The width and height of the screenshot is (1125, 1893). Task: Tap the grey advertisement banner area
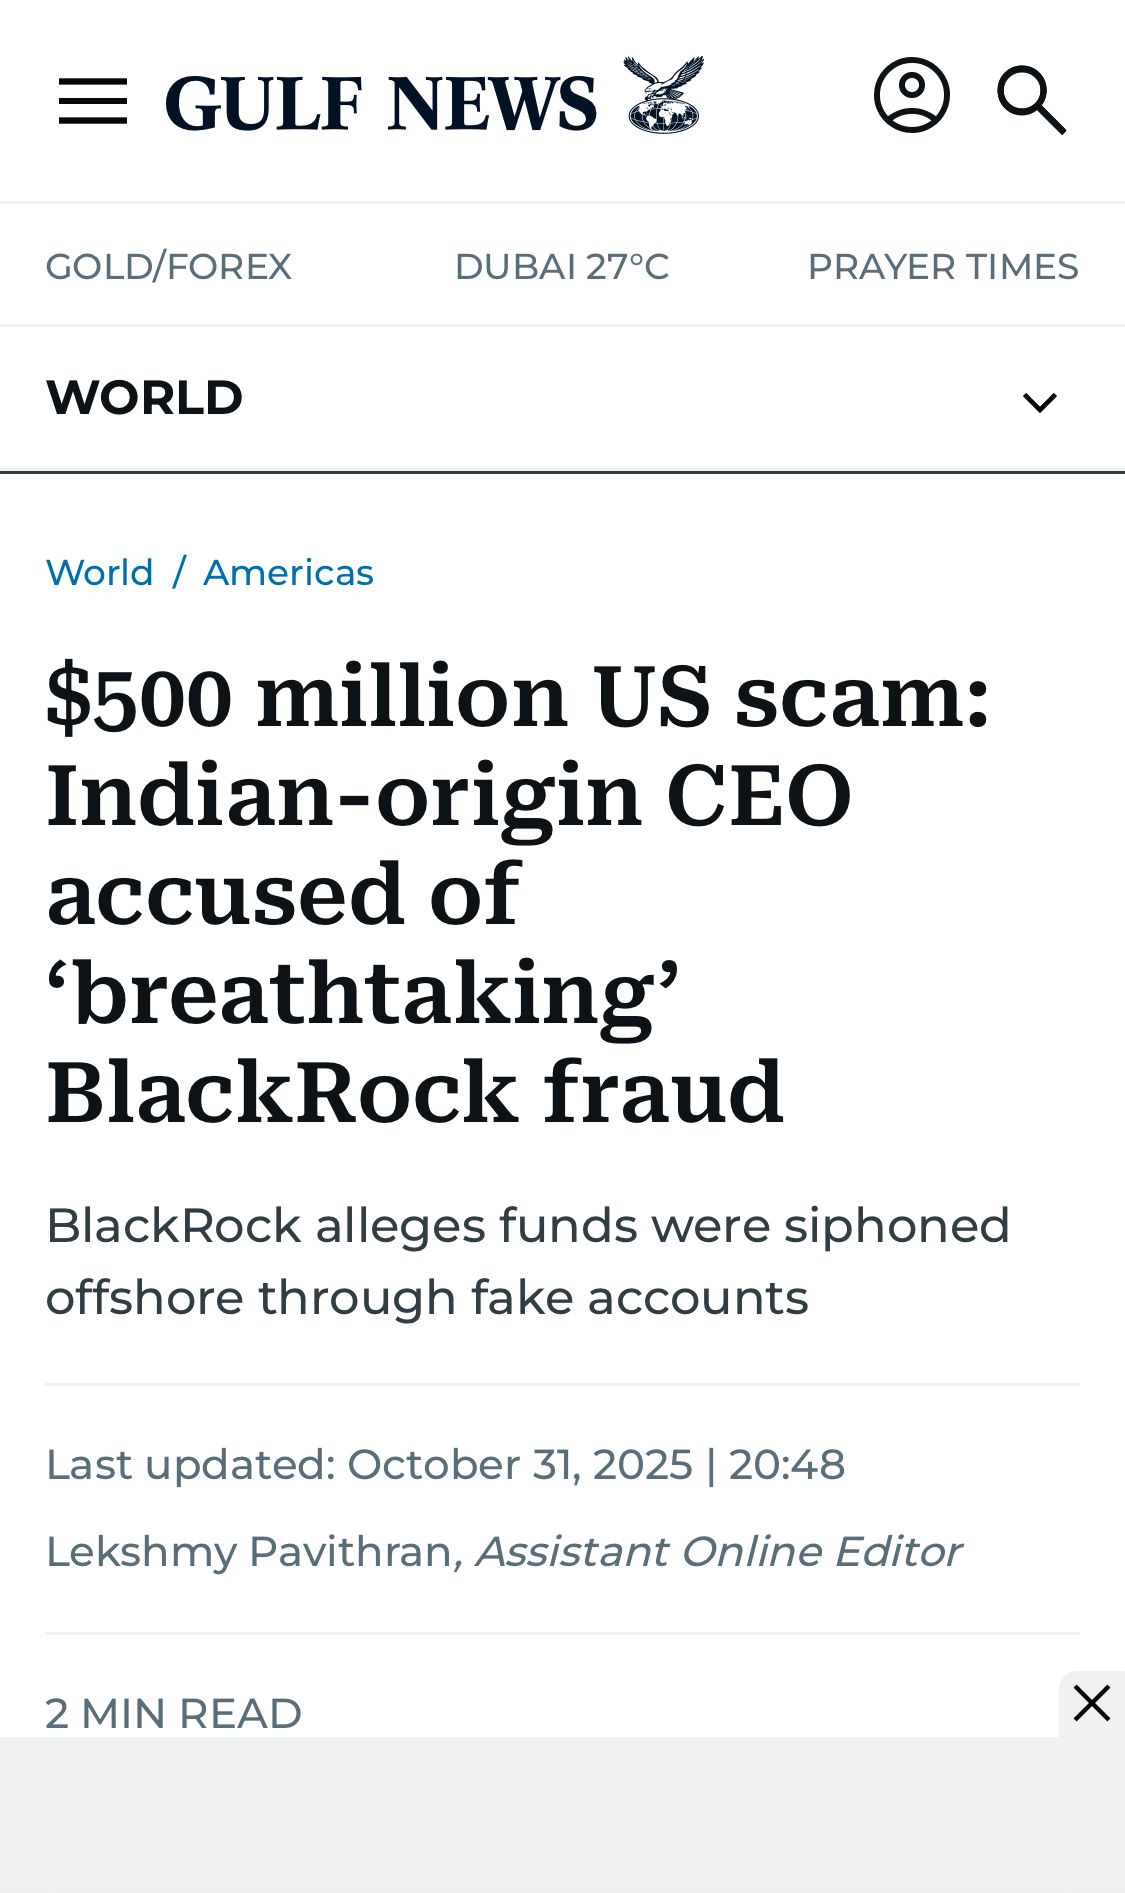[530, 1815]
